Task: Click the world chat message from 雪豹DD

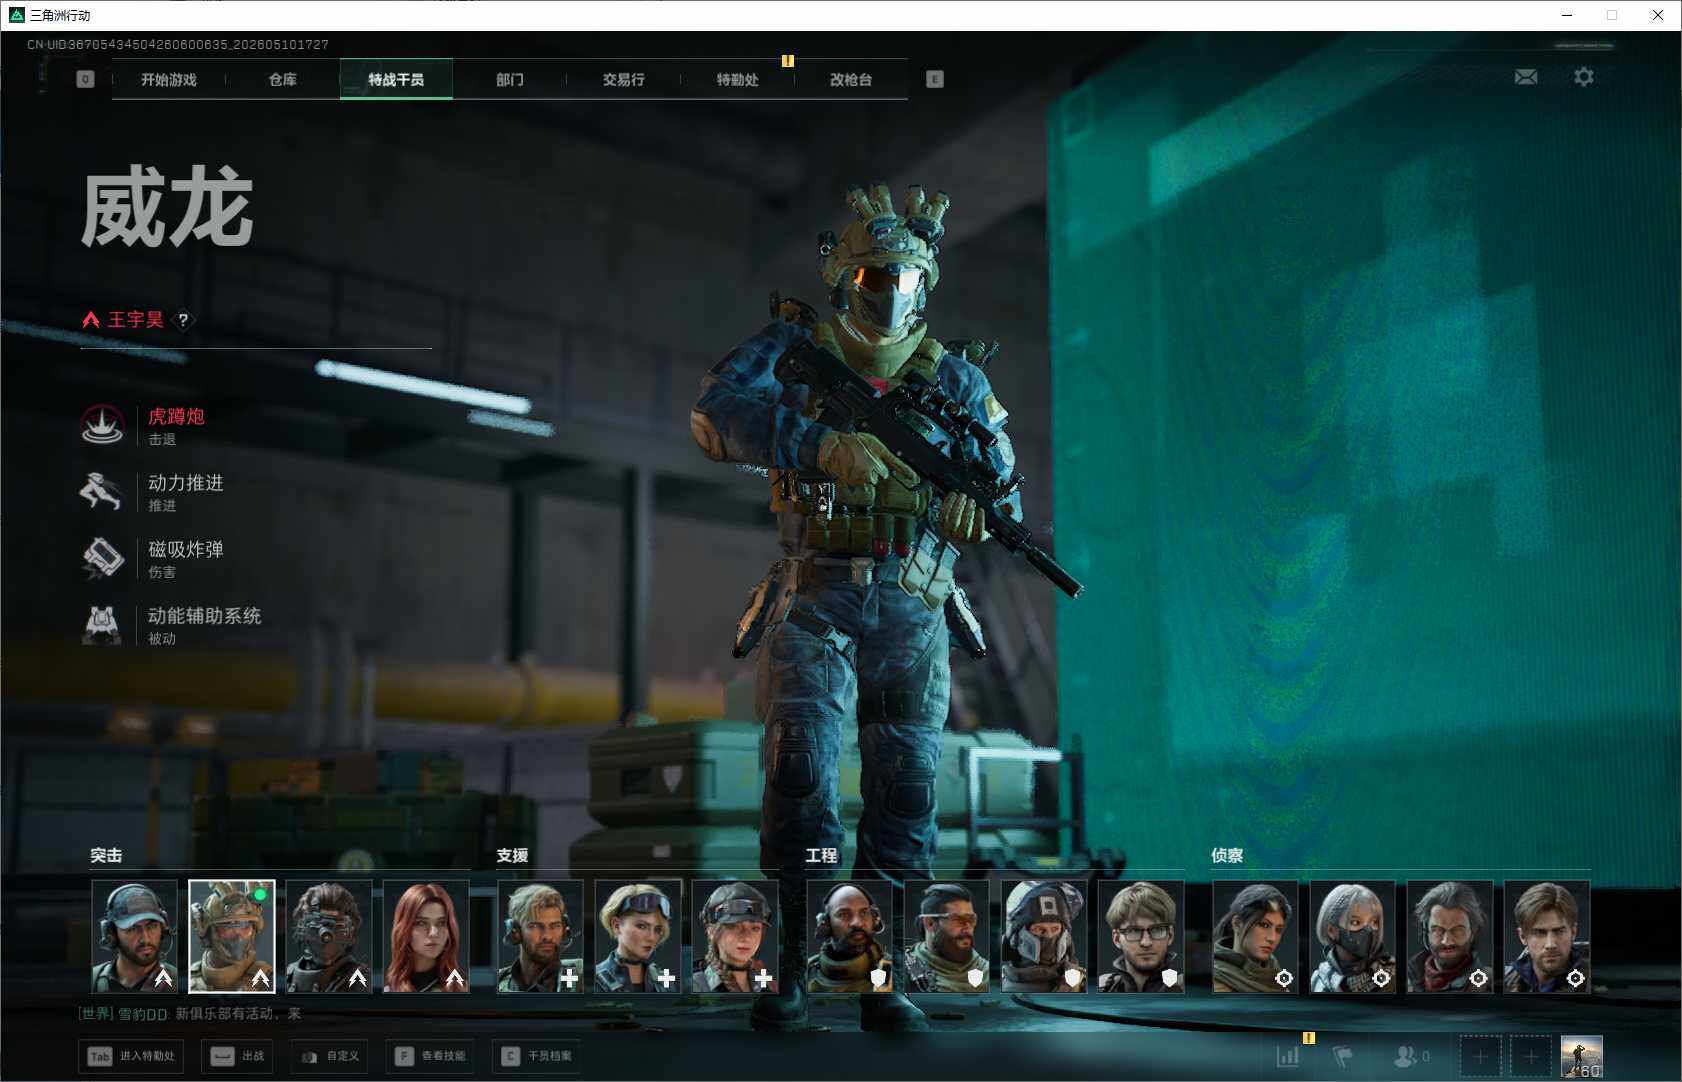Action: 190,1014
